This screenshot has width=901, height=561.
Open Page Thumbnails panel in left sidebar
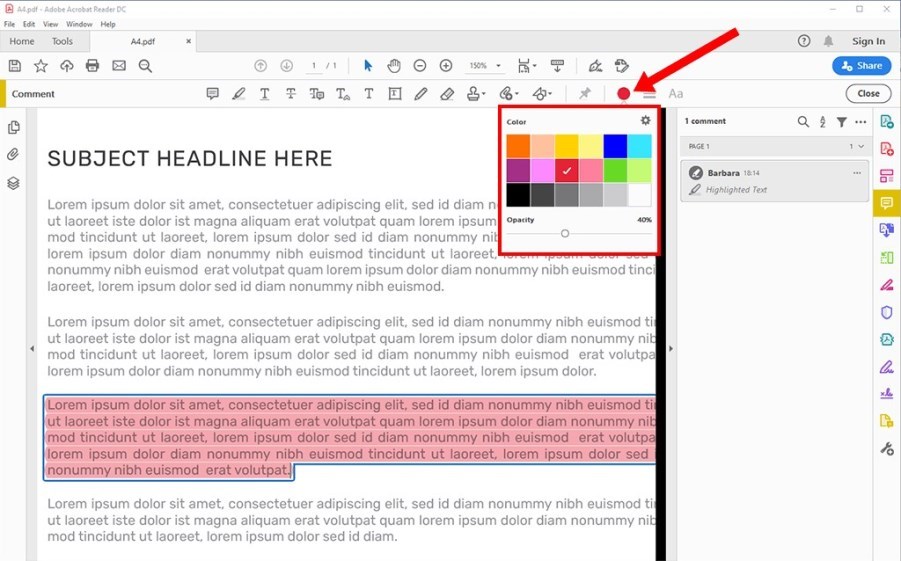(14, 128)
